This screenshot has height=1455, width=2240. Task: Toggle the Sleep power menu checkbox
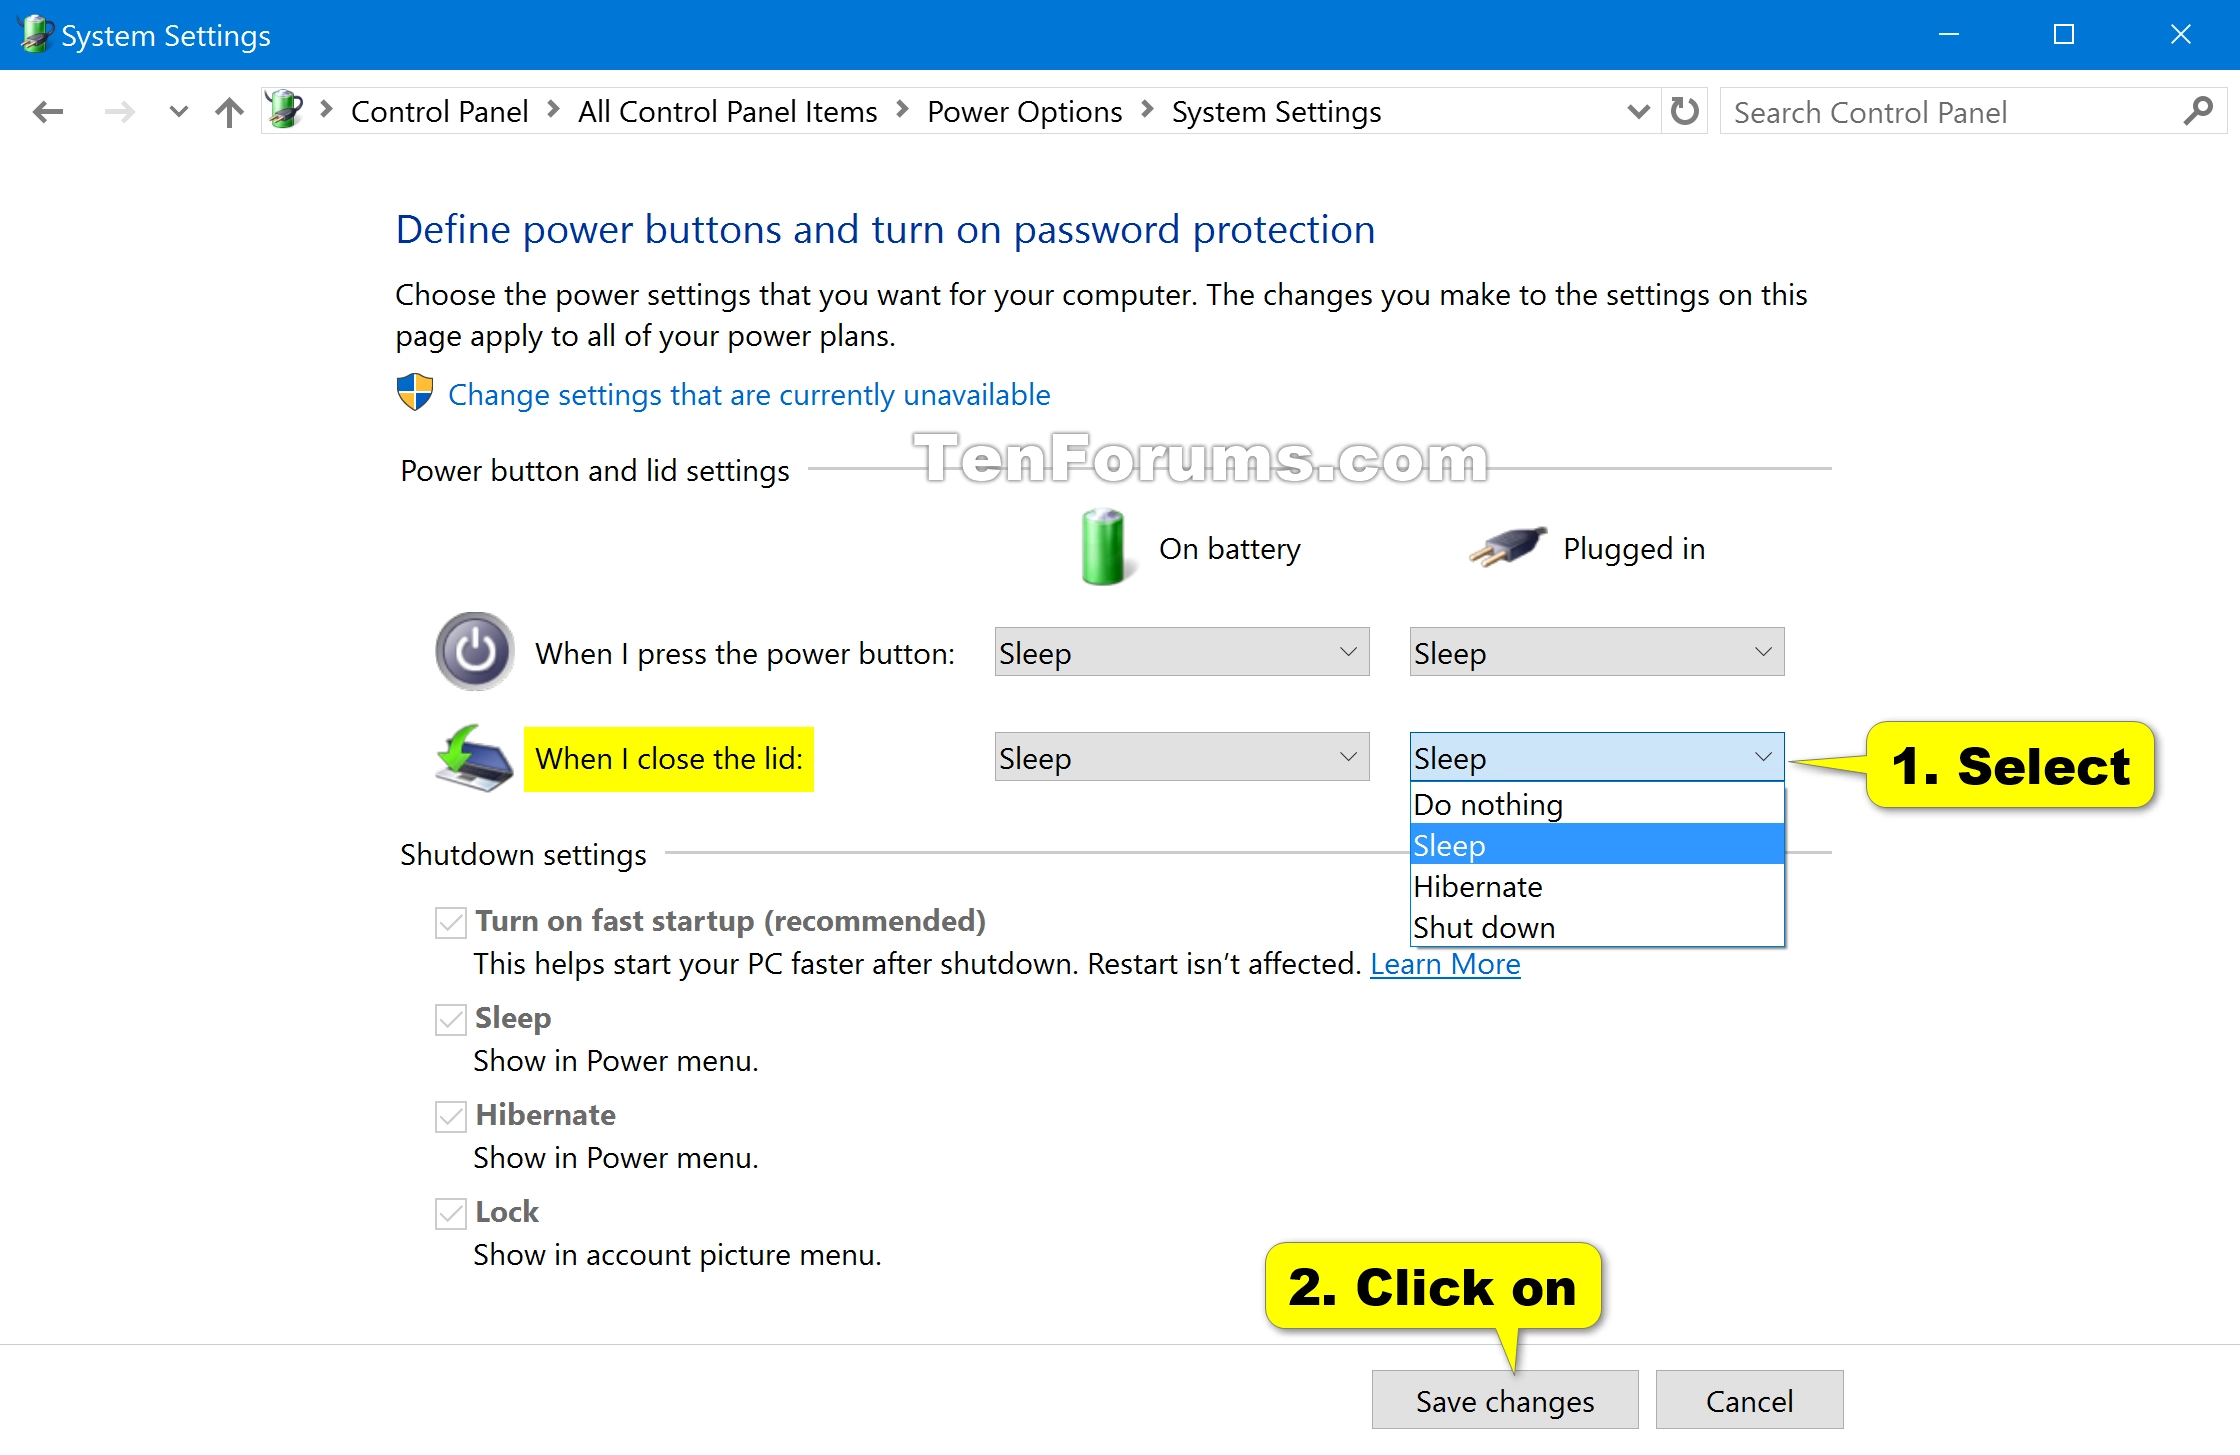click(451, 1018)
